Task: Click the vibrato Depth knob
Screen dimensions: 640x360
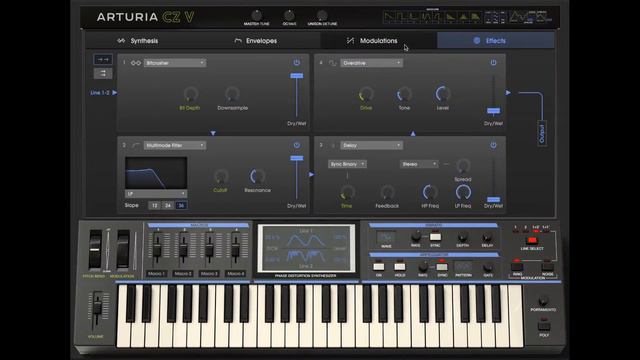Action: coord(462,237)
